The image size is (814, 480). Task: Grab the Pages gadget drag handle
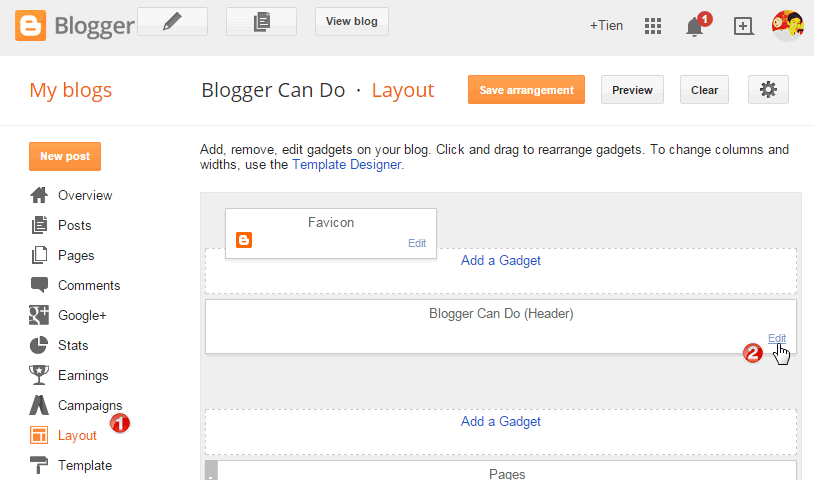click(211, 471)
